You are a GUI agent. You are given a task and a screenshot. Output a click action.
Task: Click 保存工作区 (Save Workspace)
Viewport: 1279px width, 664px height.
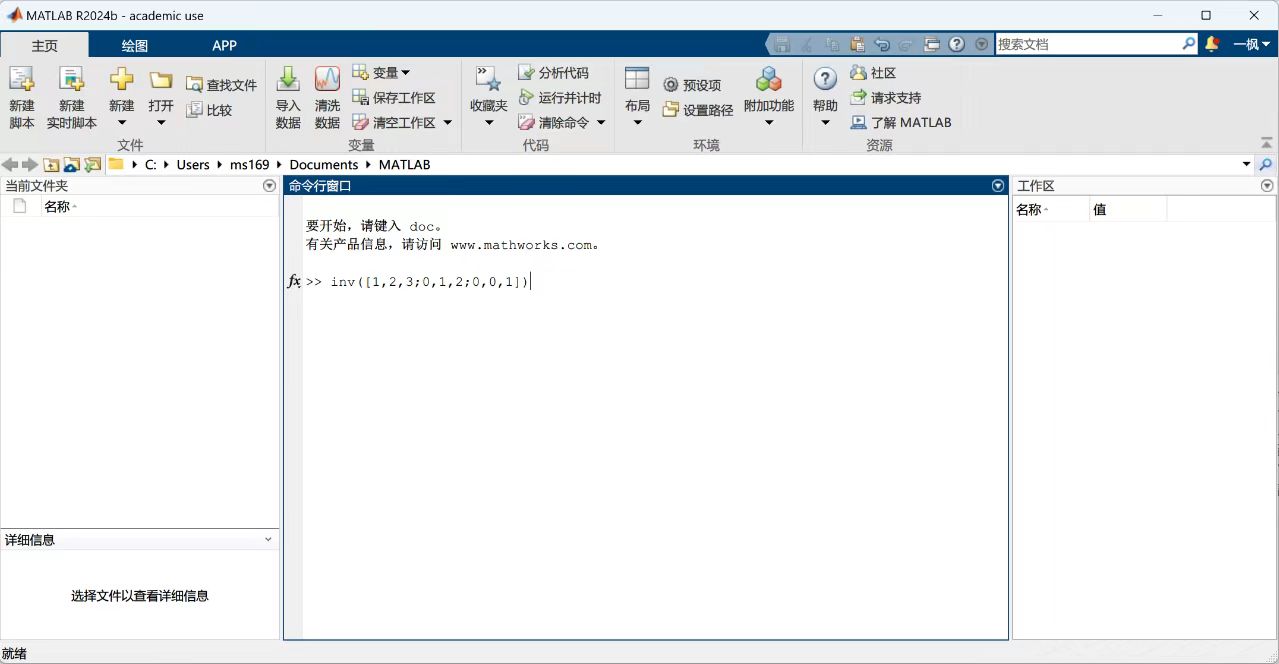click(394, 97)
